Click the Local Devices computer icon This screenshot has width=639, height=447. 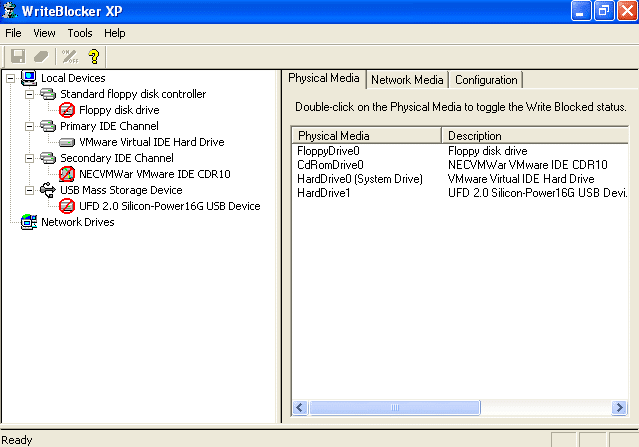(x=29, y=78)
